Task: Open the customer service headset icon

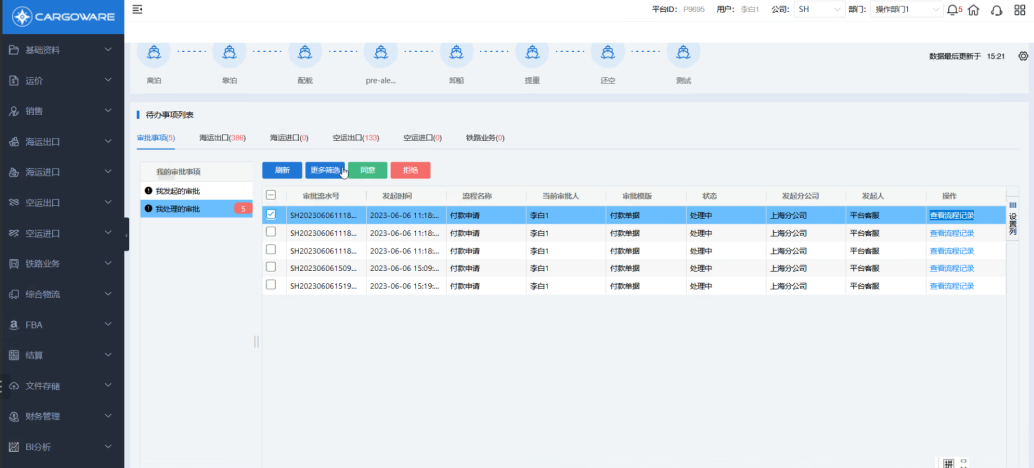Action: (x=996, y=10)
